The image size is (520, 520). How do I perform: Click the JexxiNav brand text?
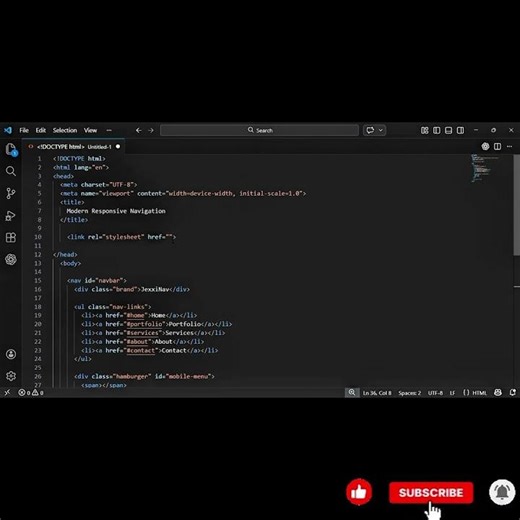click(155, 289)
